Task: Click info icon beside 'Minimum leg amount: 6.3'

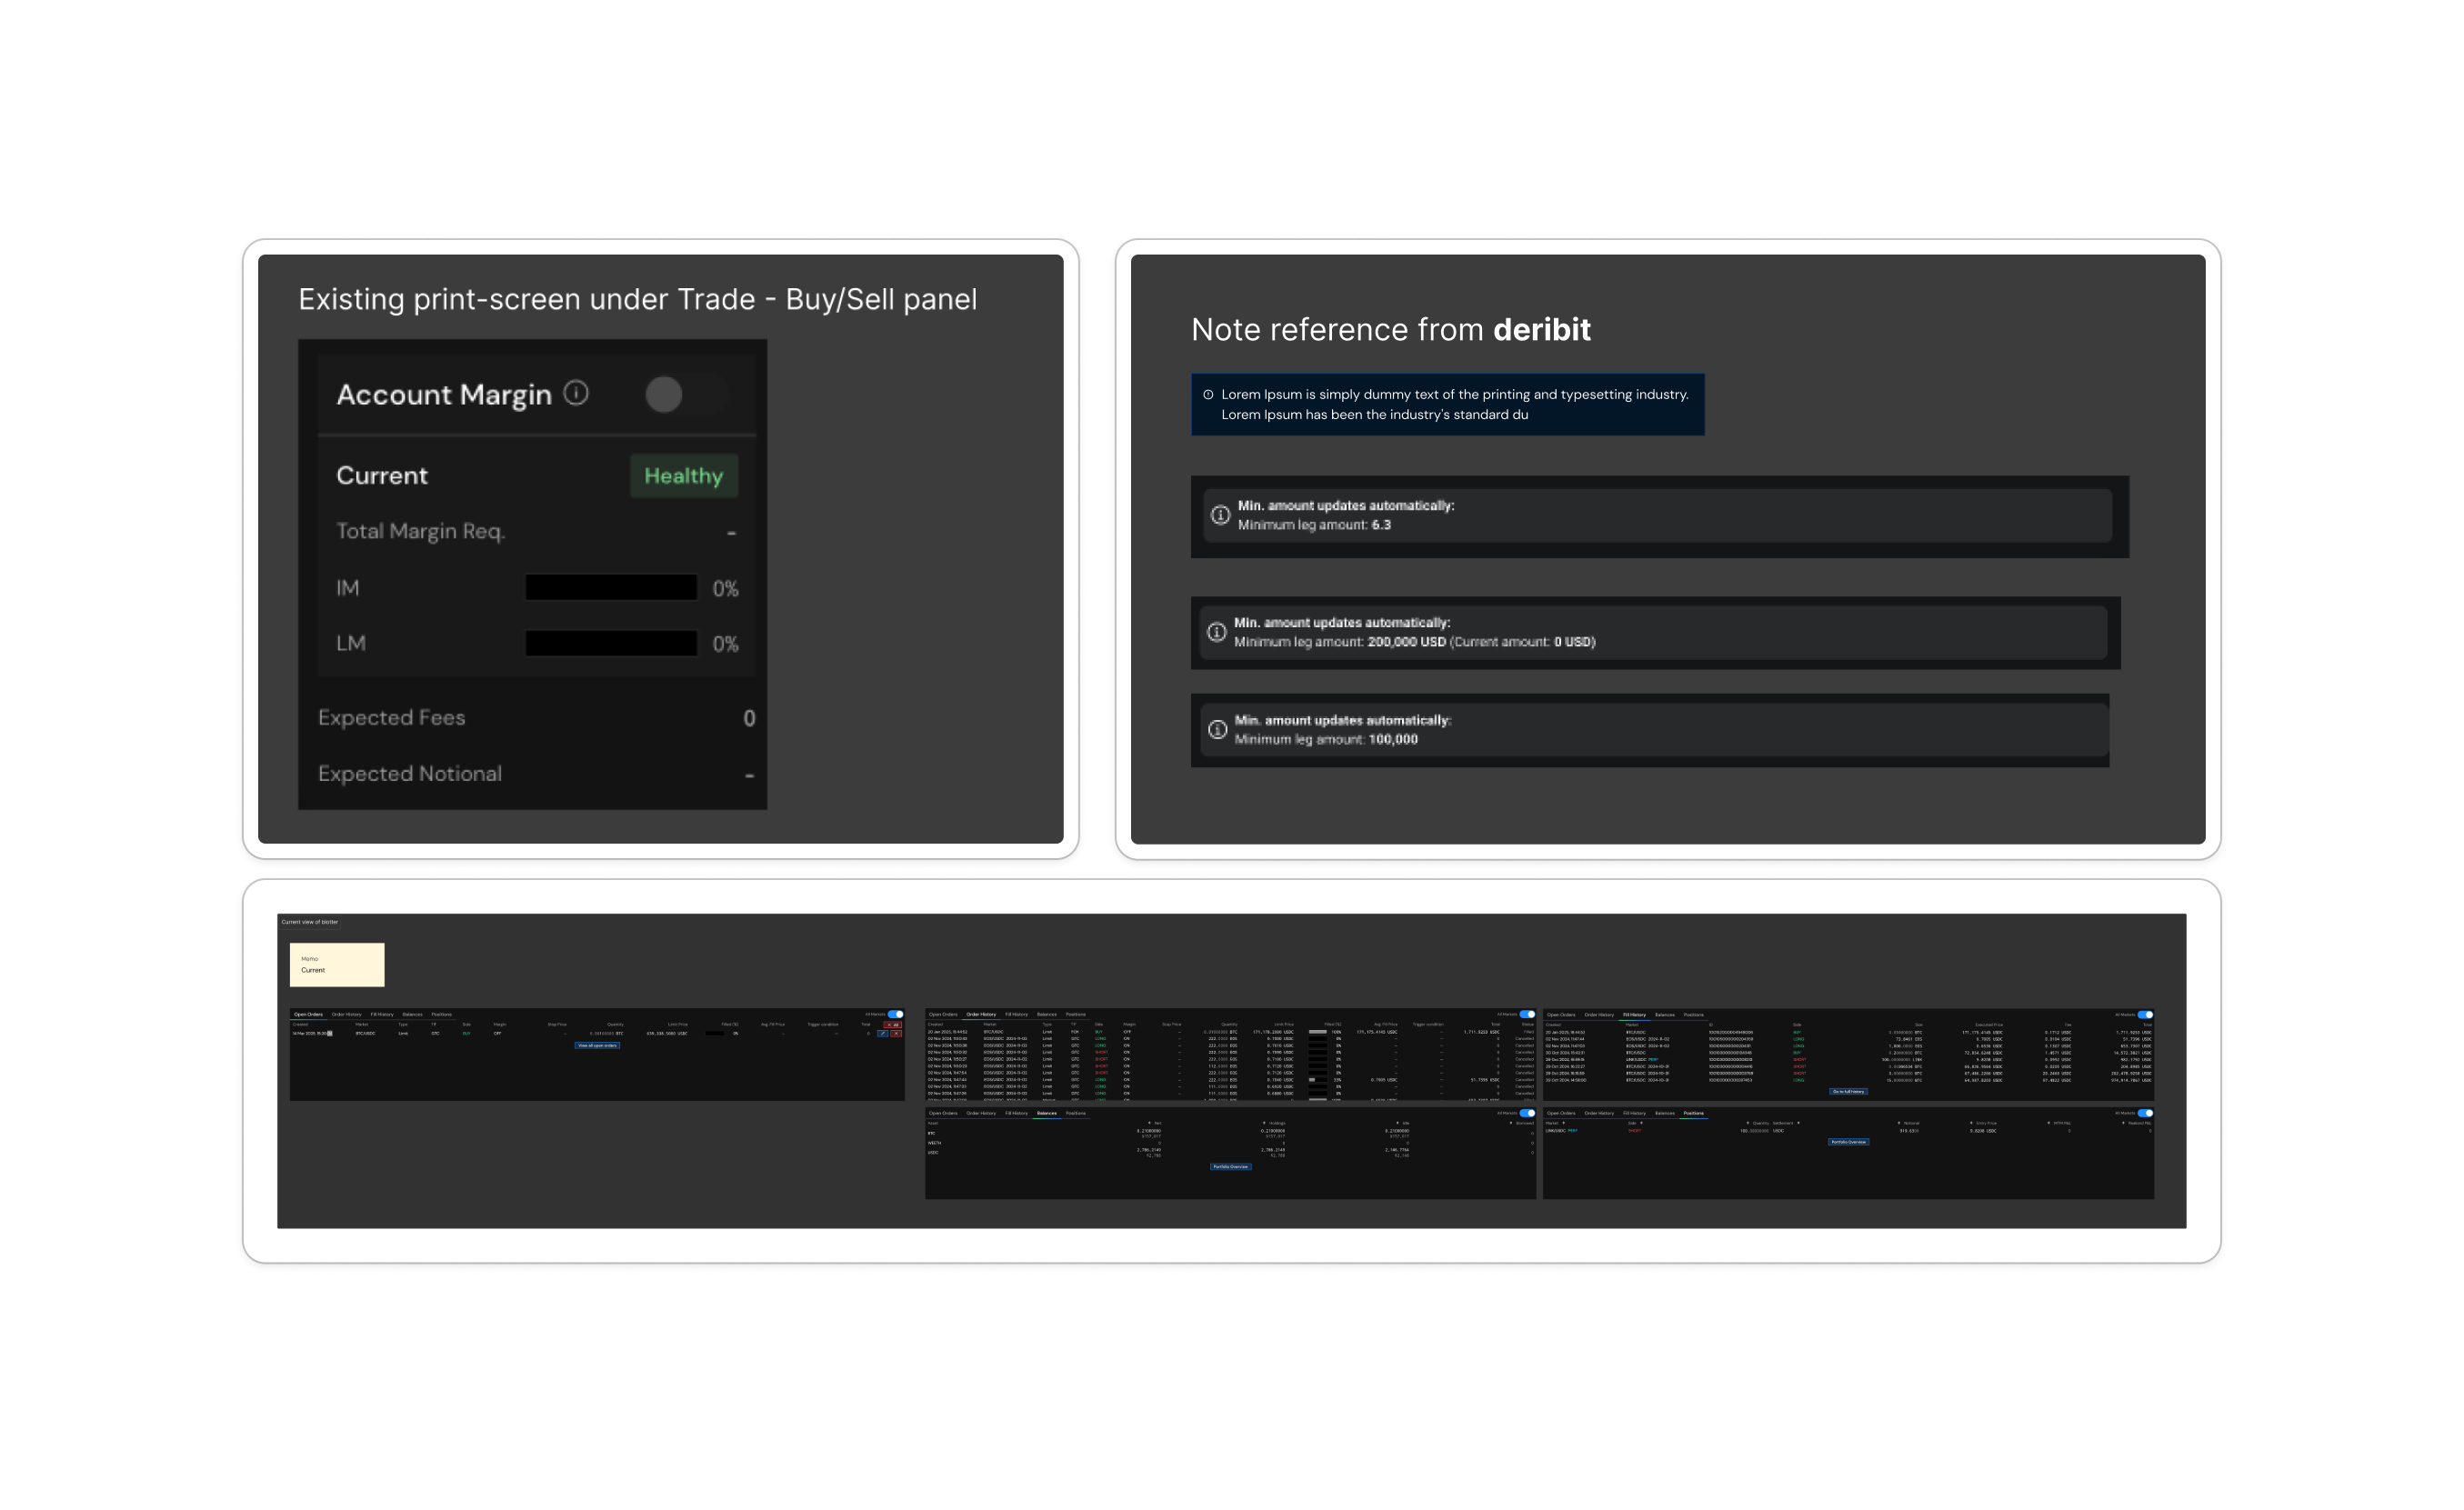Action: coord(1220,515)
